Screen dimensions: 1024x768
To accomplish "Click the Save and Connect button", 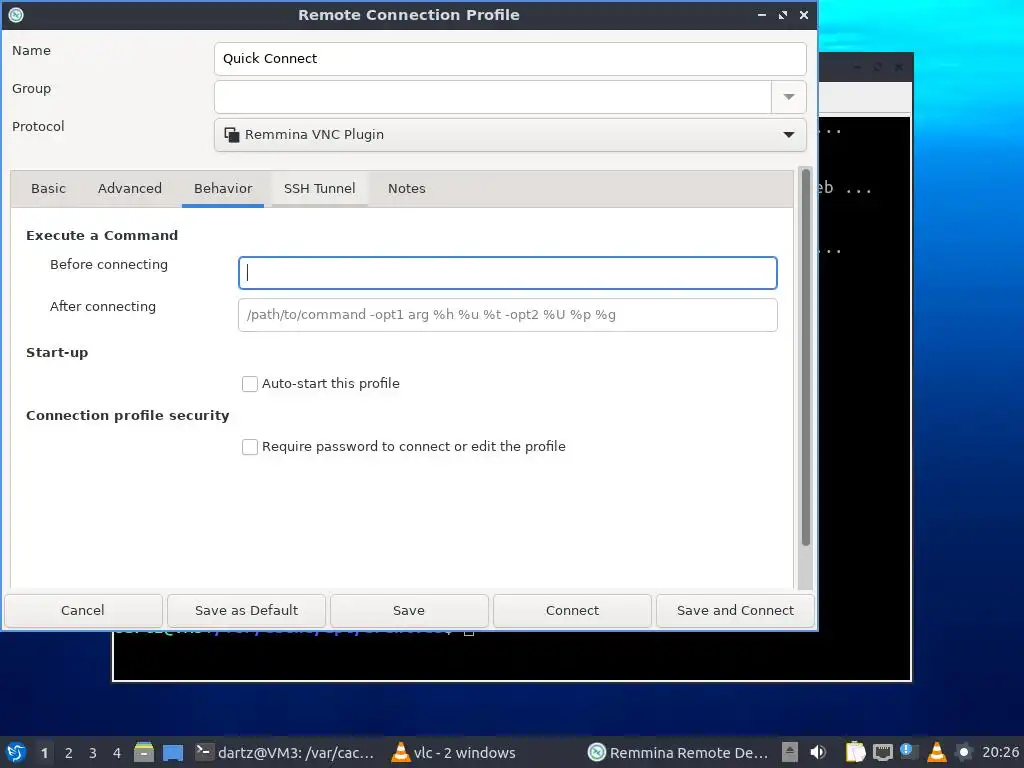I will (x=735, y=611).
